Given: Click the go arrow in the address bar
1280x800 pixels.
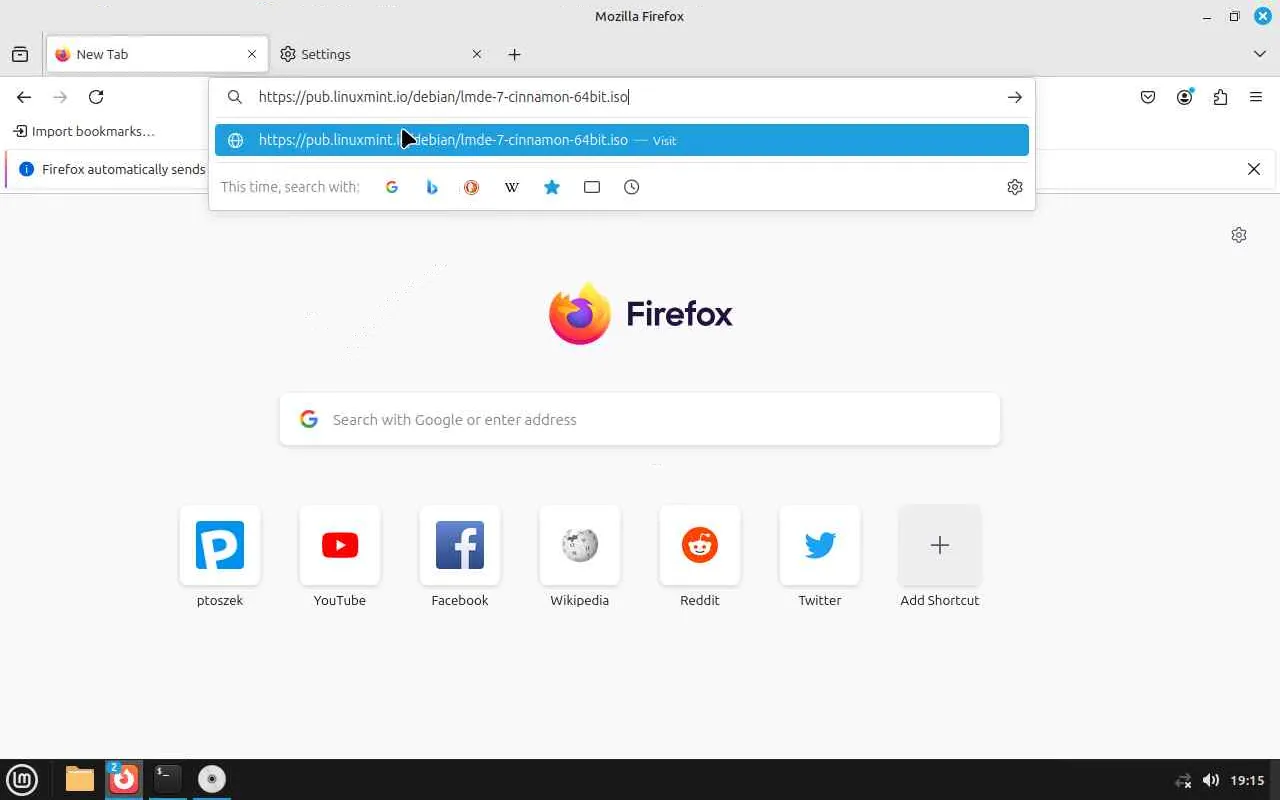Looking at the screenshot, I should click(x=1014, y=97).
